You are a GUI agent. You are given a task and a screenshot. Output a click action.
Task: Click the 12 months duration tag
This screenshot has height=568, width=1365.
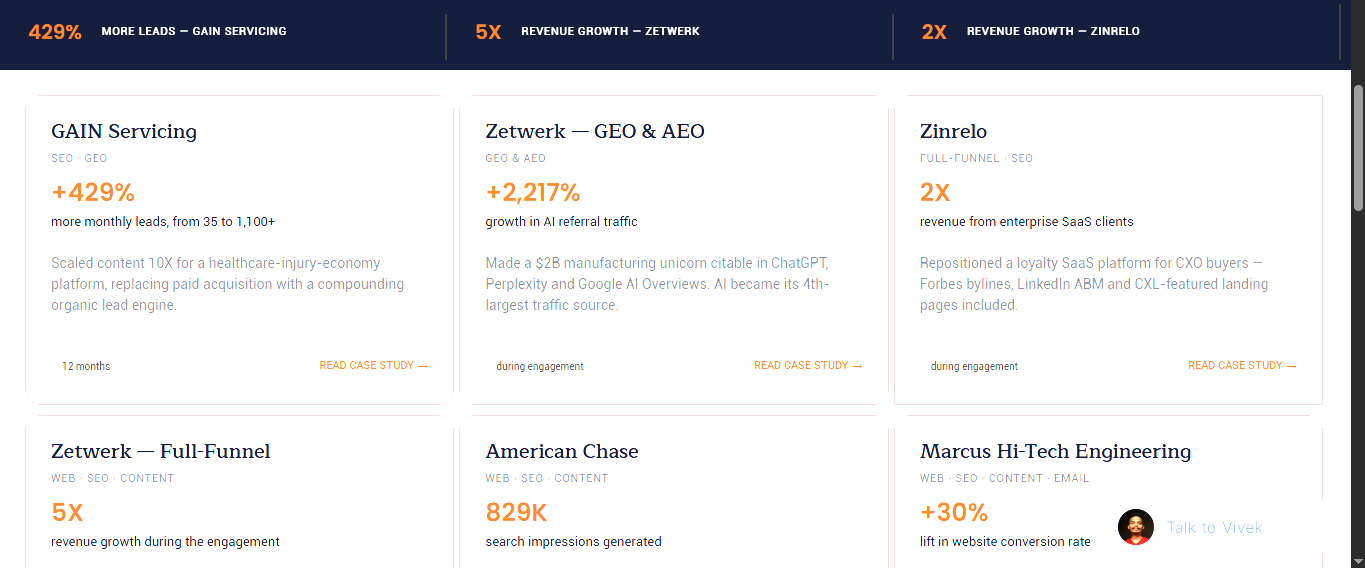tap(86, 366)
